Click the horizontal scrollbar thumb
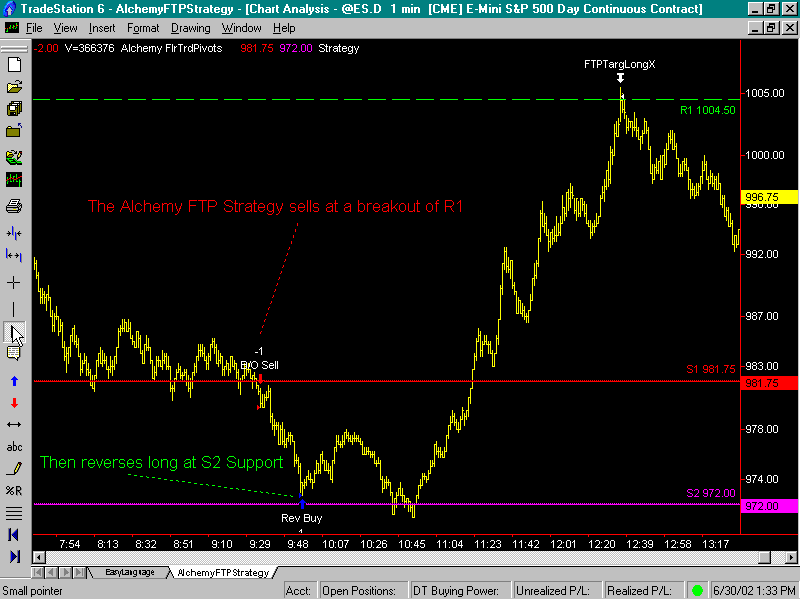Image resolution: width=800 pixels, height=600 pixels. coord(764,557)
